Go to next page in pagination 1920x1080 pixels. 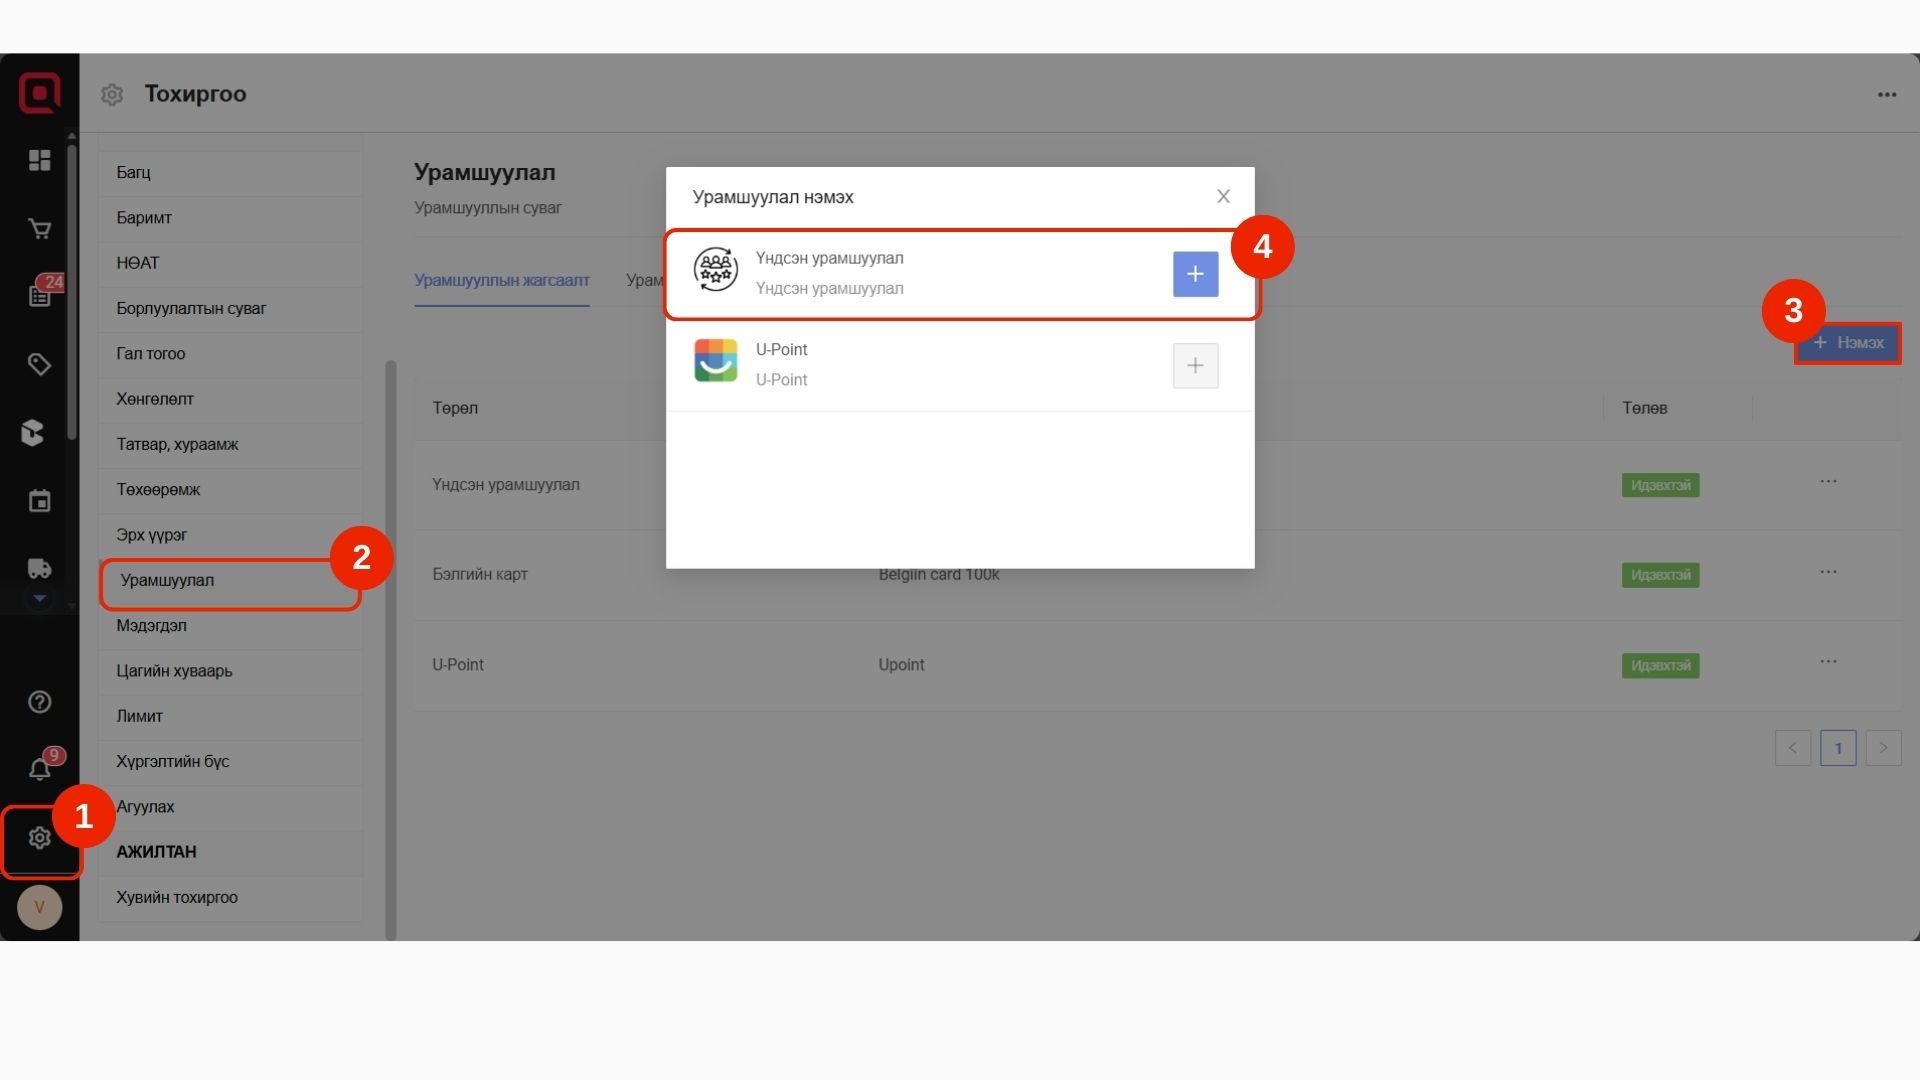1883,748
